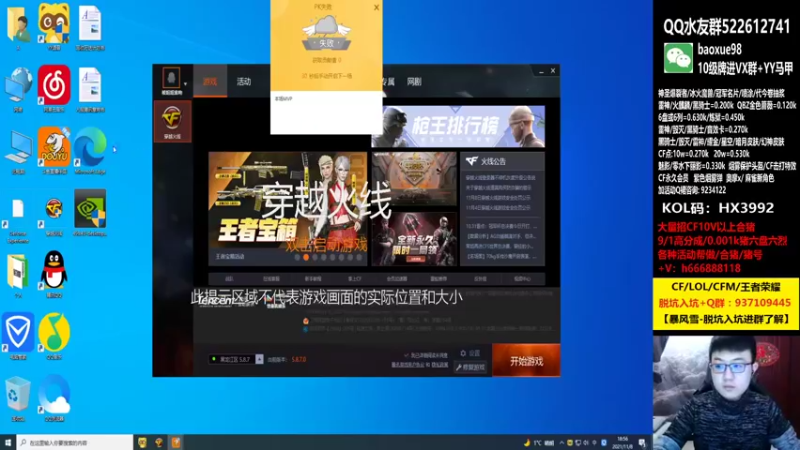Close the game launcher window
The width and height of the screenshot is (800, 450).
(x=553, y=71)
